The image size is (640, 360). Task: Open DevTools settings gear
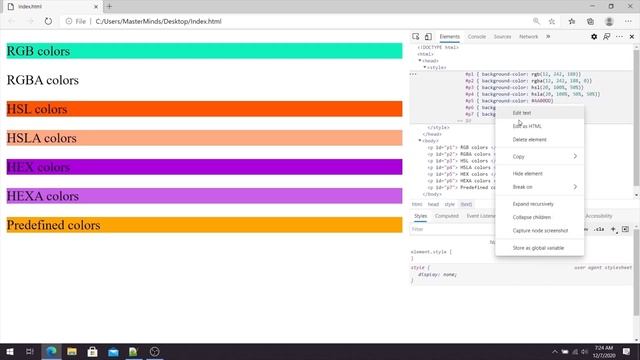(x=594, y=36)
